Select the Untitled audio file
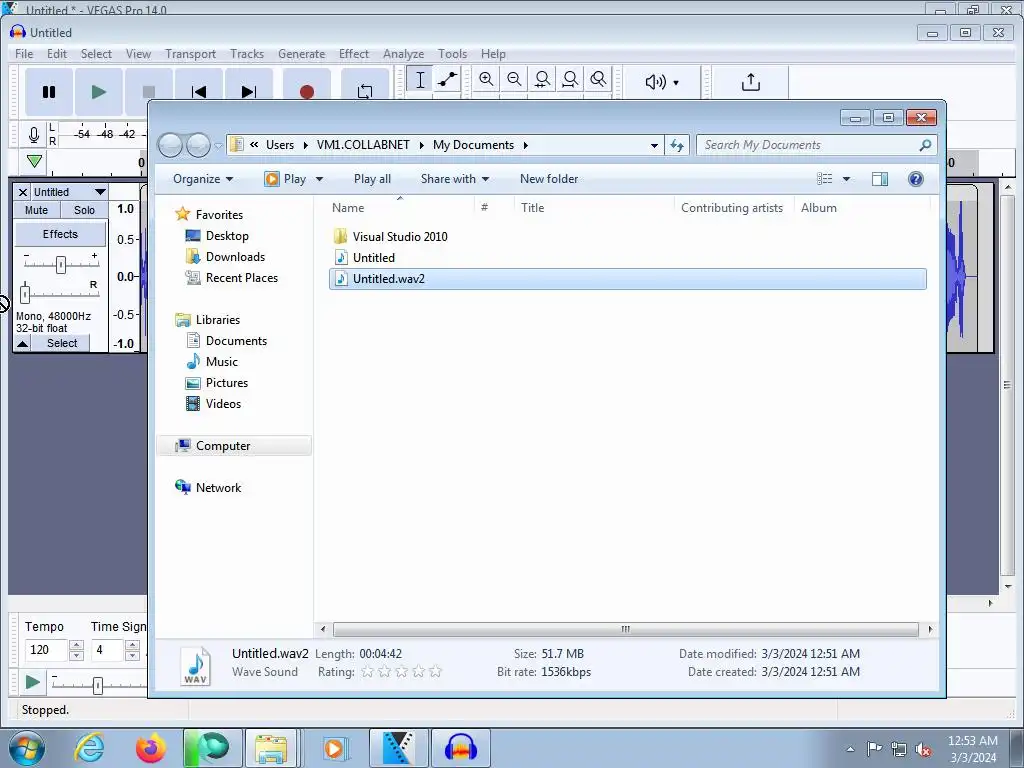This screenshot has height=768, width=1024. tap(374, 258)
